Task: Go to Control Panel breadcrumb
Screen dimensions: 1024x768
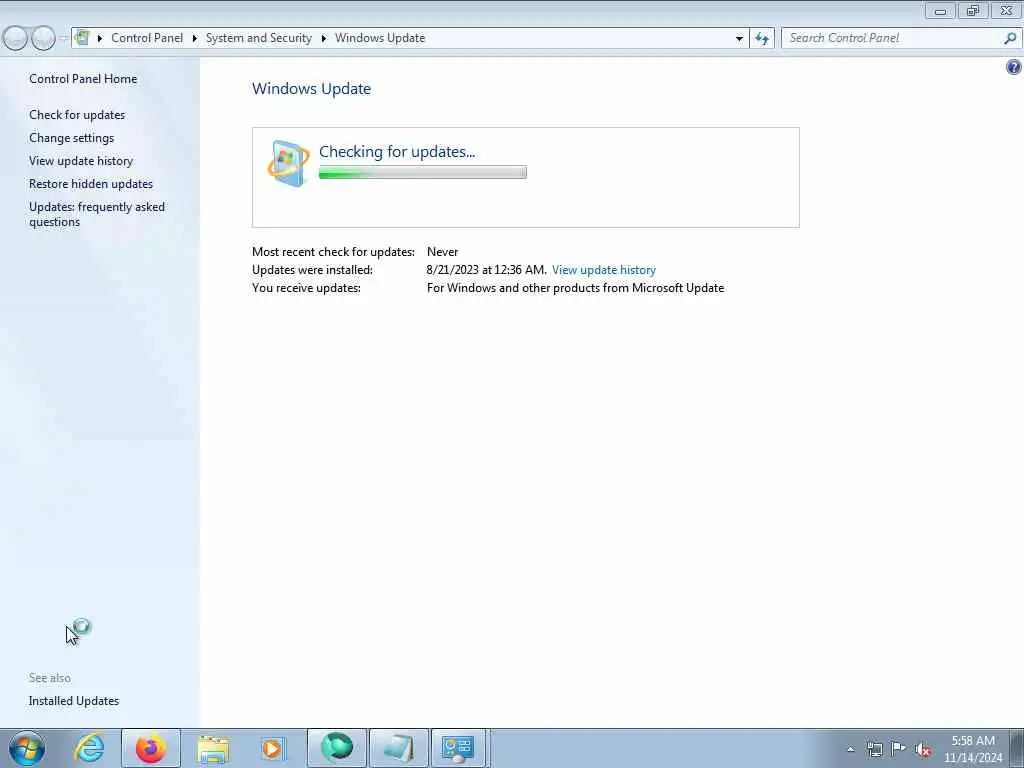Action: tap(147, 38)
